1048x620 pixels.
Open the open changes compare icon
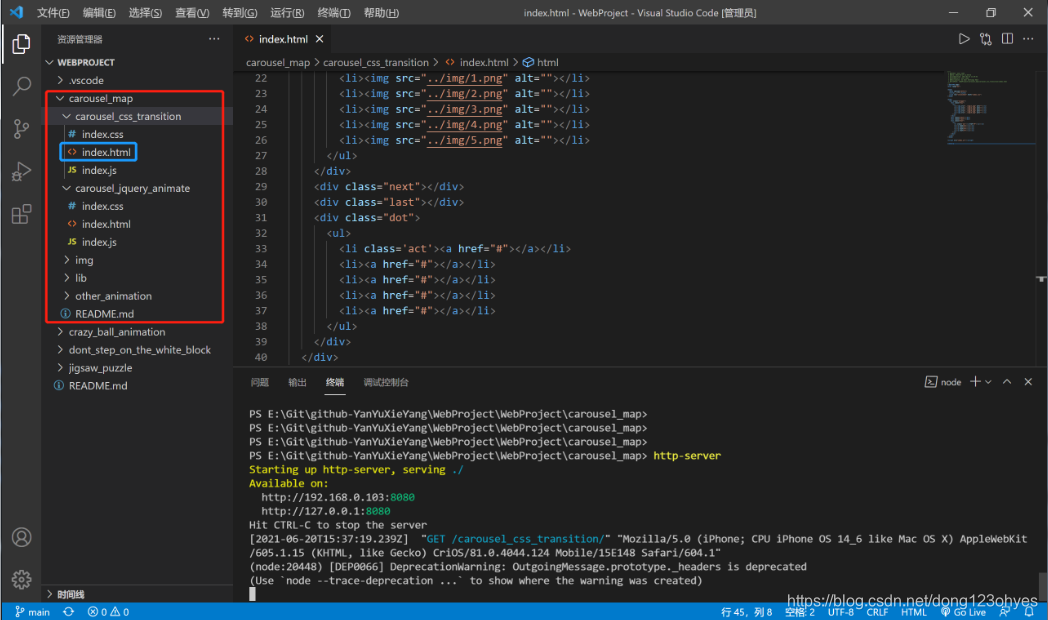986,39
